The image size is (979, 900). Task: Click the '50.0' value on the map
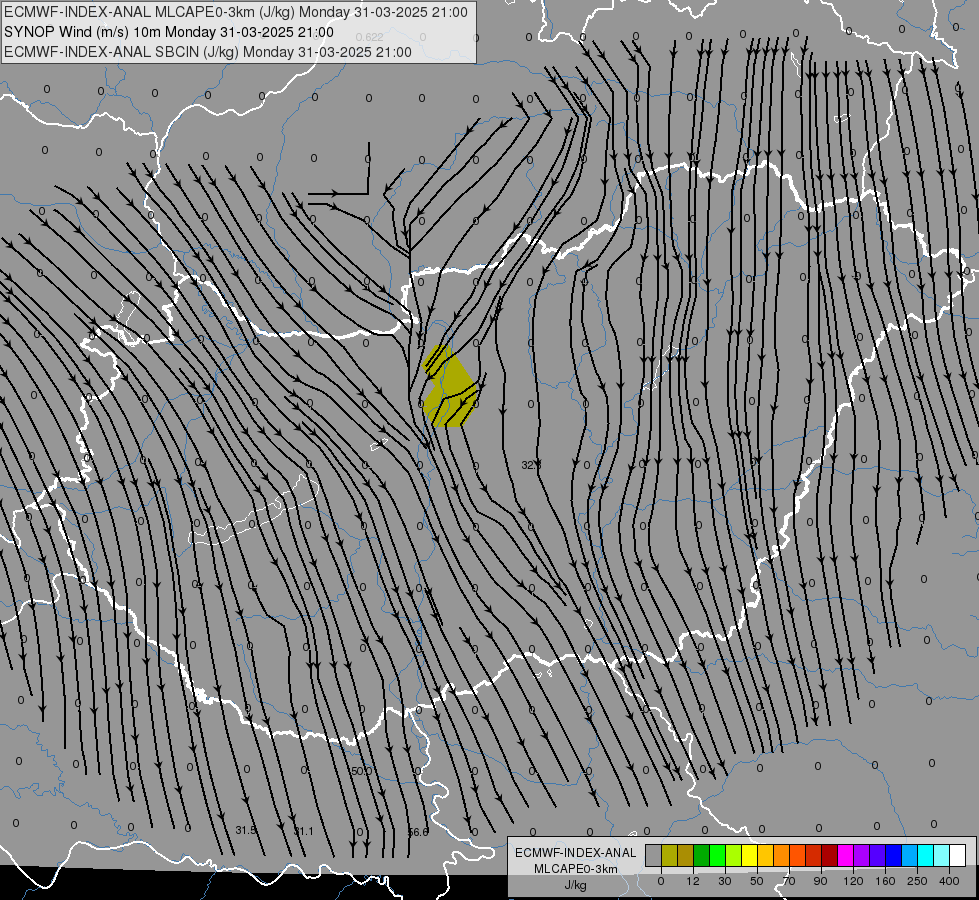[361, 771]
